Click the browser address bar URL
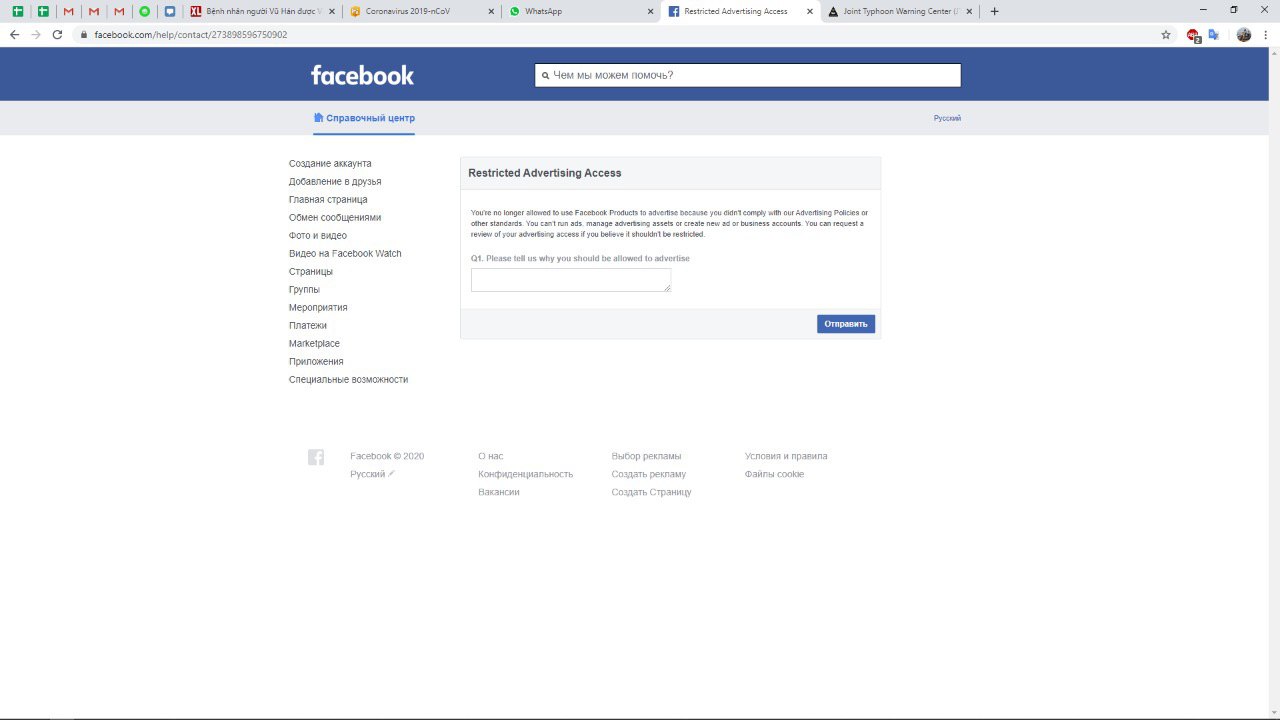1280x720 pixels. tap(191, 34)
